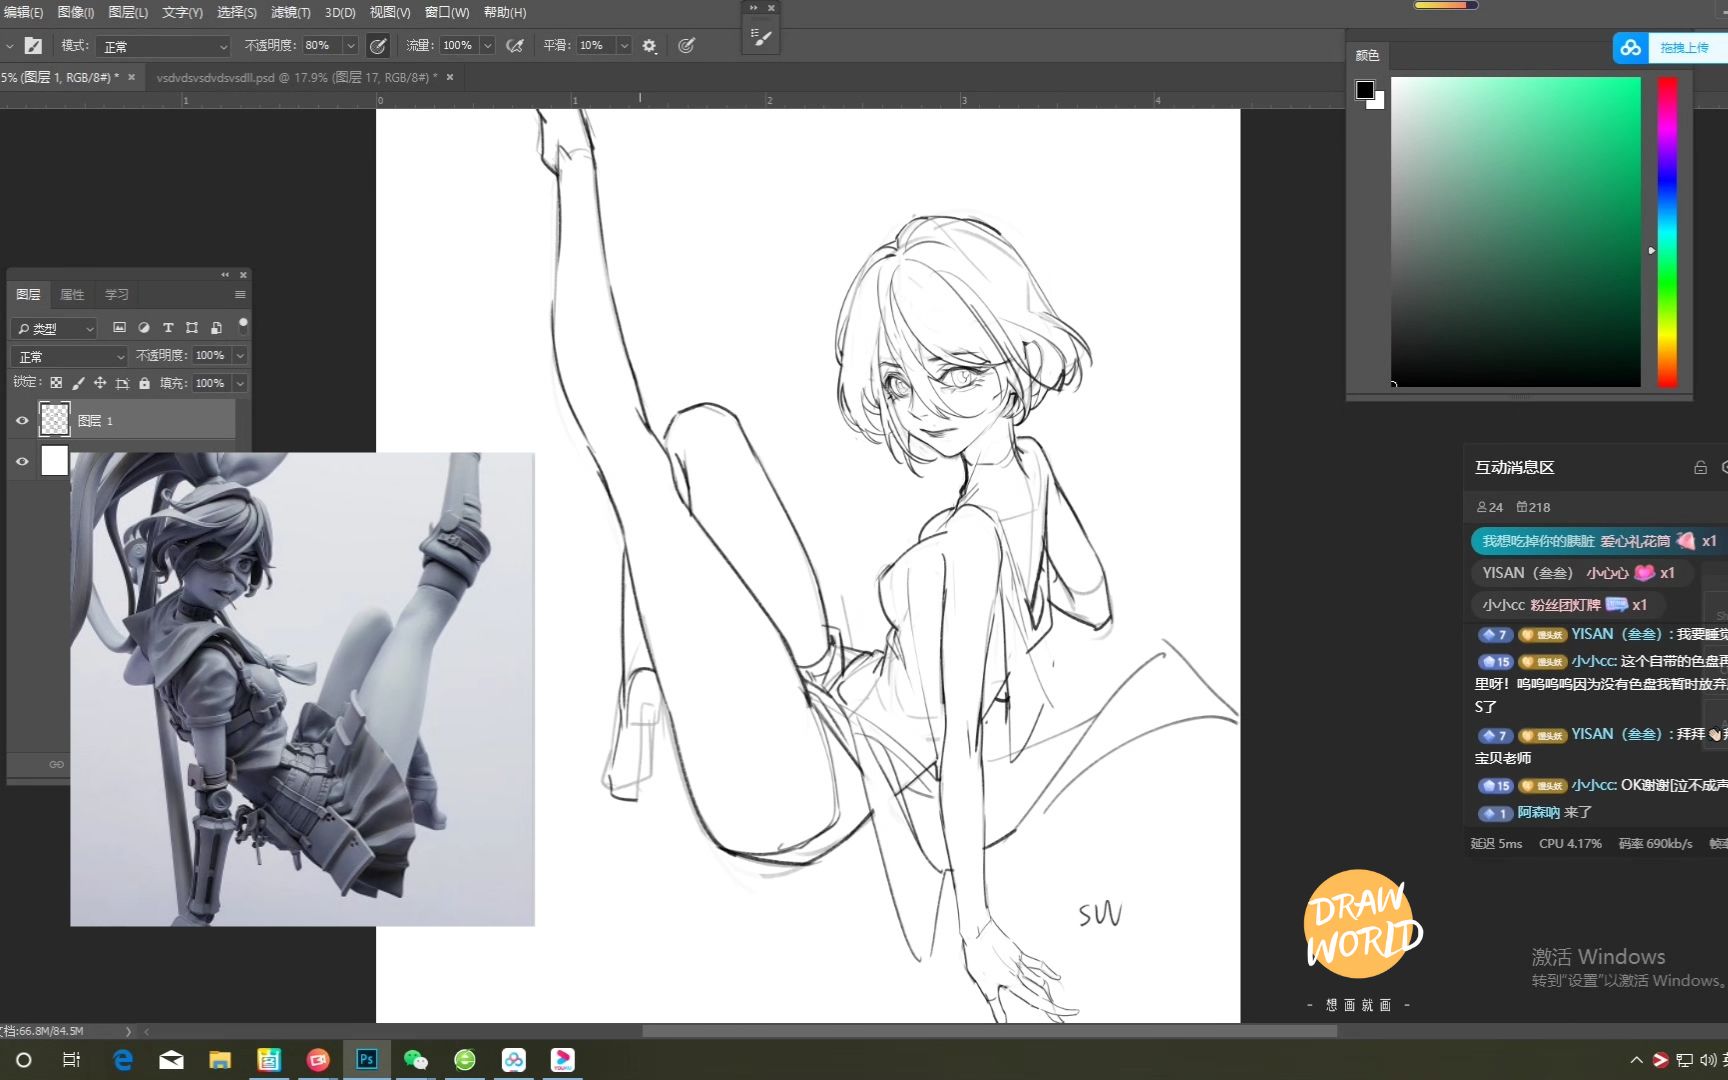Expand flow 100% slider arrow
This screenshot has width=1728, height=1080.
coord(488,45)
